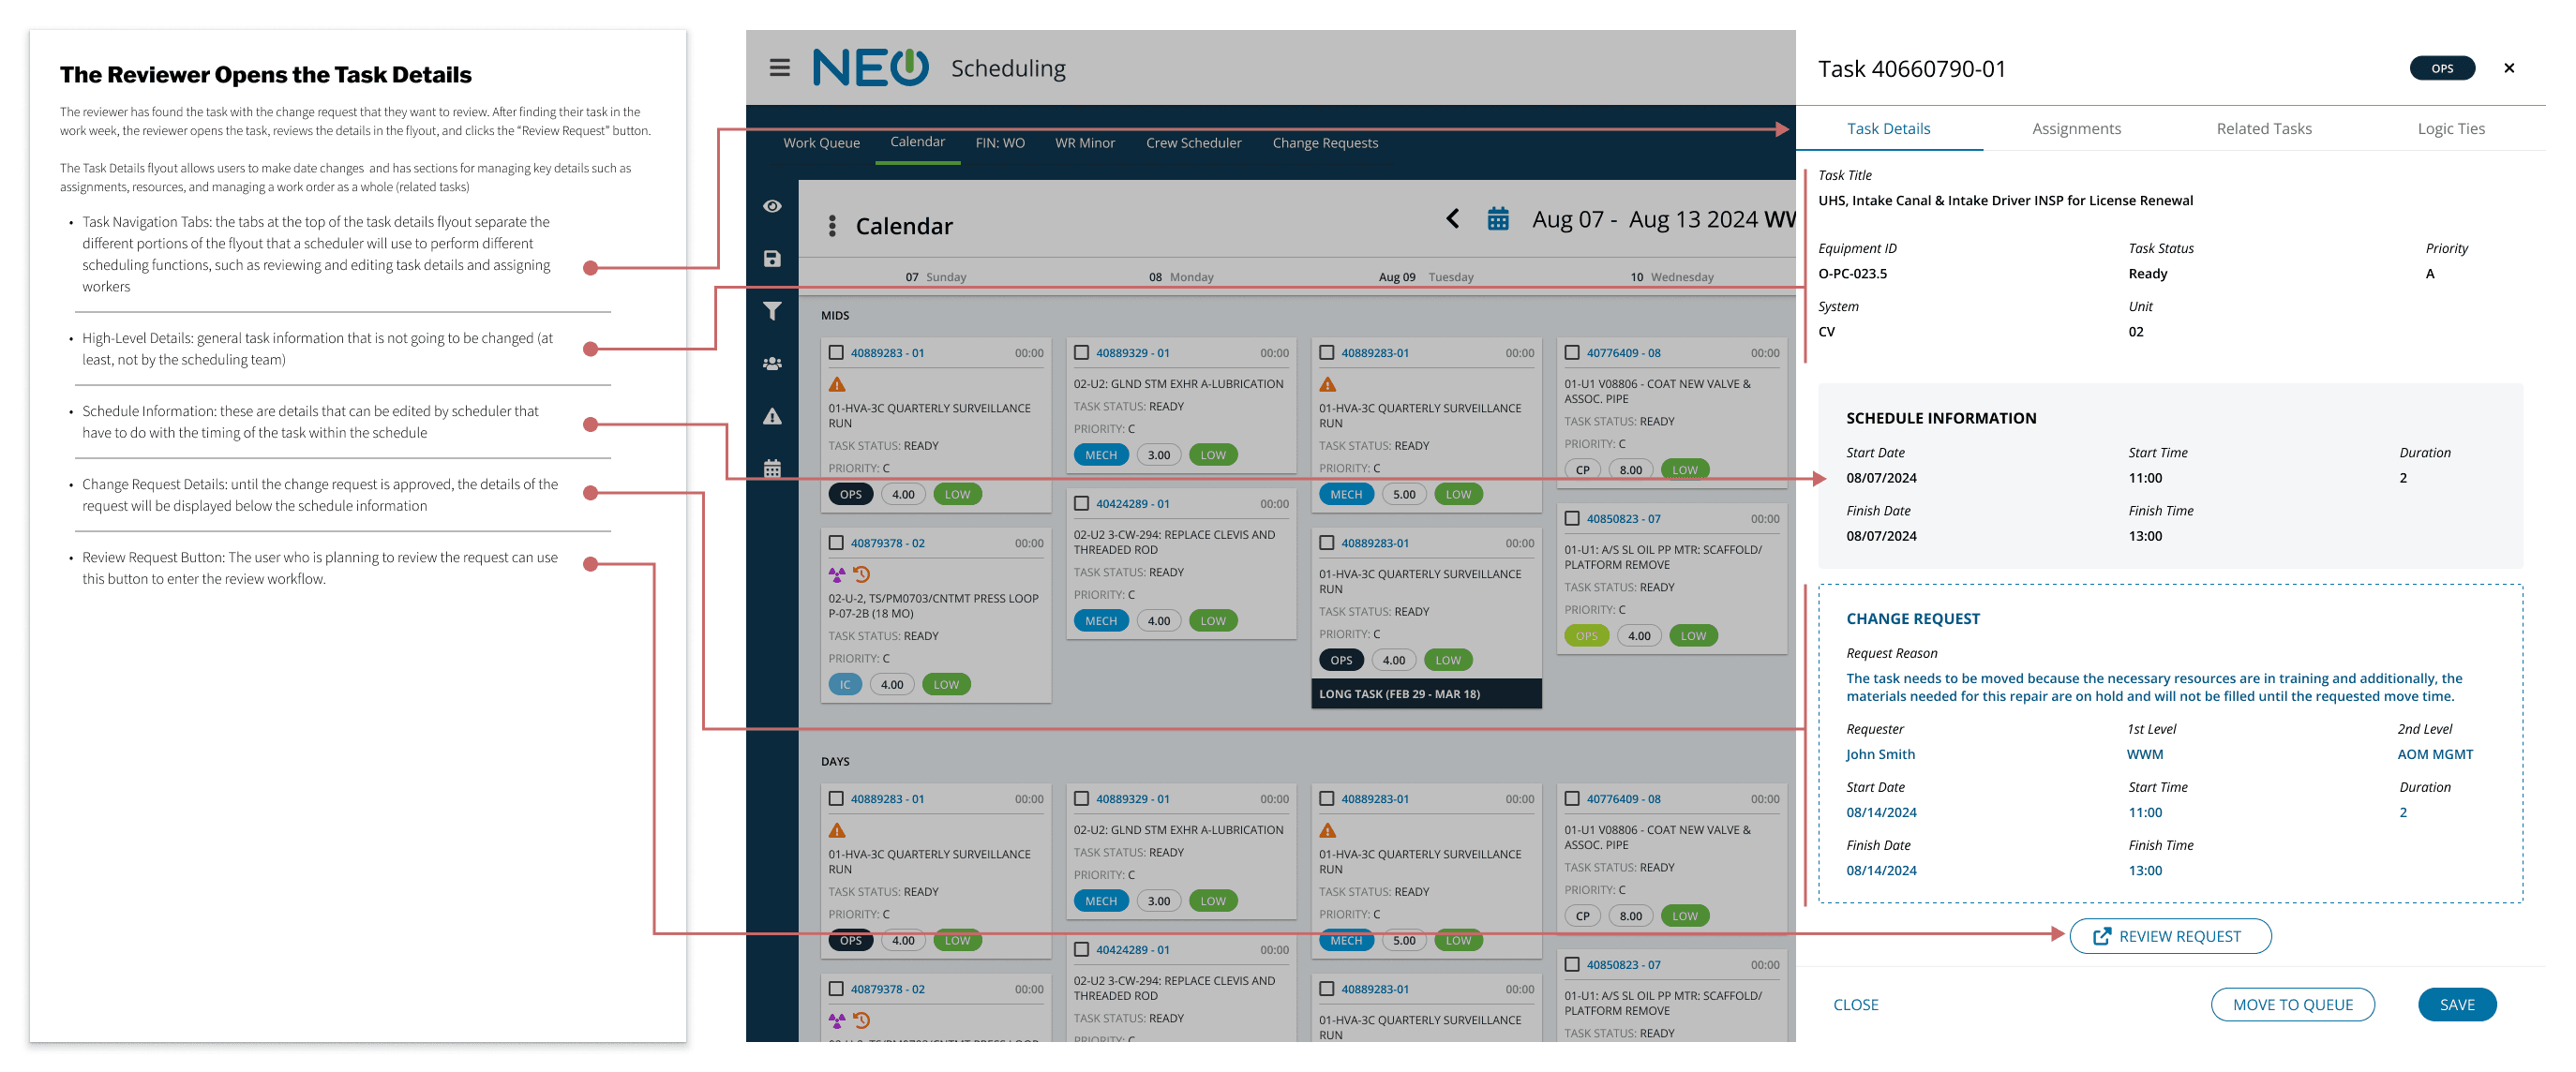Open the filter funnel icon in sidebar
This screenshot has height=1072, width=2576.
[x=772, y=311]
